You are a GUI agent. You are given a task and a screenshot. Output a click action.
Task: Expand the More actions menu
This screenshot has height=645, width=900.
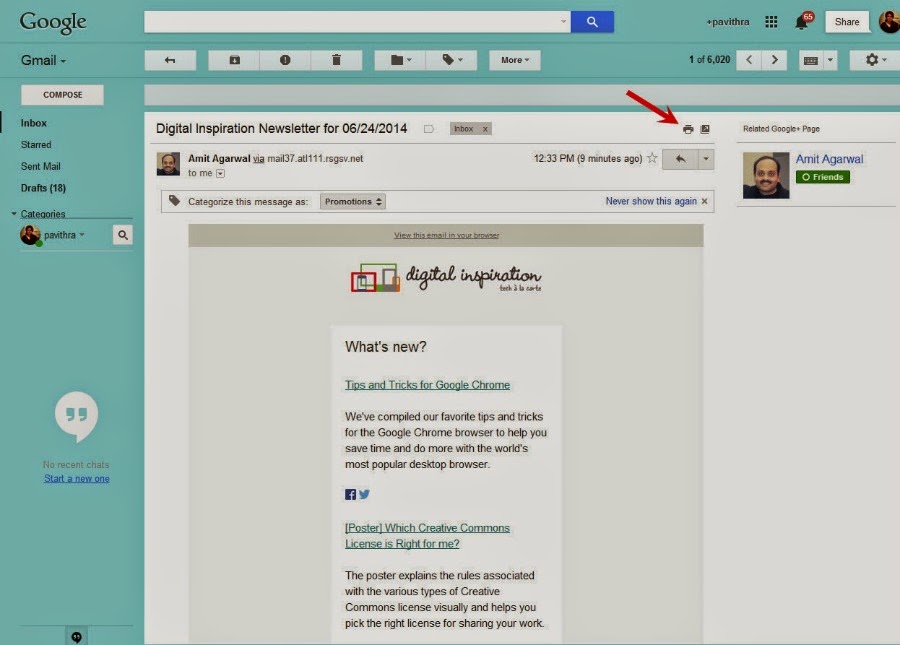coord(513,59)
